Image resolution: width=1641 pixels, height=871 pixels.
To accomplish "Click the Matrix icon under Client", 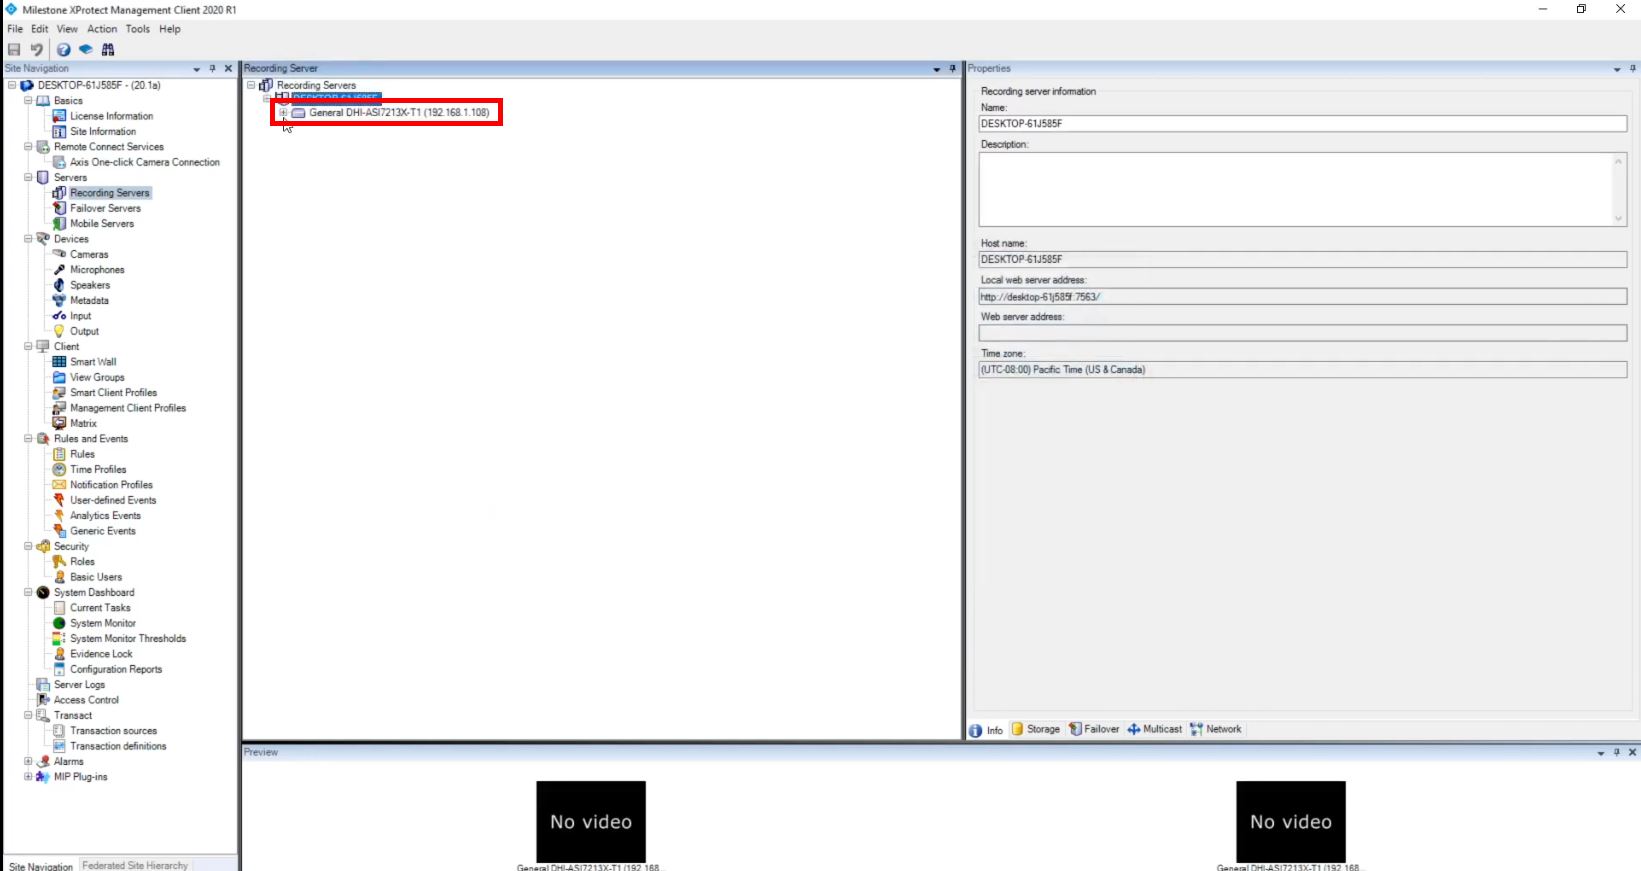I will coord(59,423).
